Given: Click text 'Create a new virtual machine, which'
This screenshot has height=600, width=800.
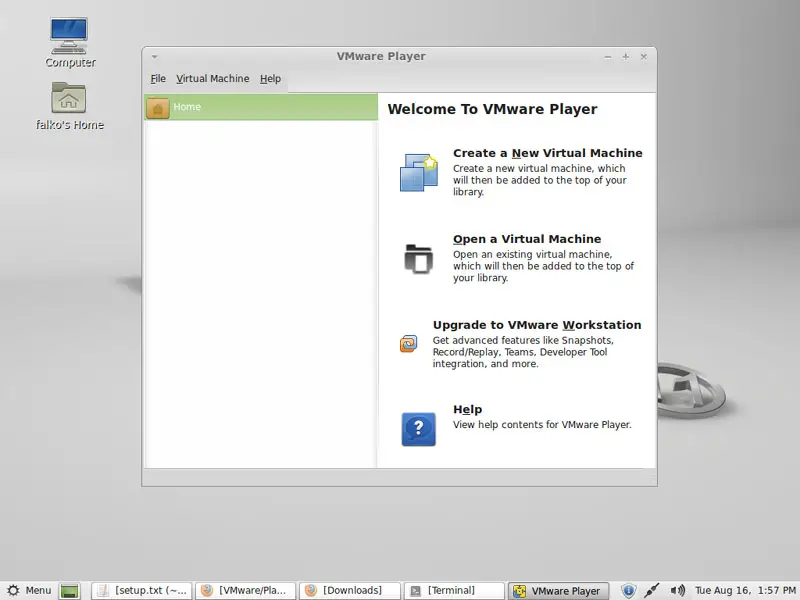Looking at the screenshot, I should click(x=539, y=168).
